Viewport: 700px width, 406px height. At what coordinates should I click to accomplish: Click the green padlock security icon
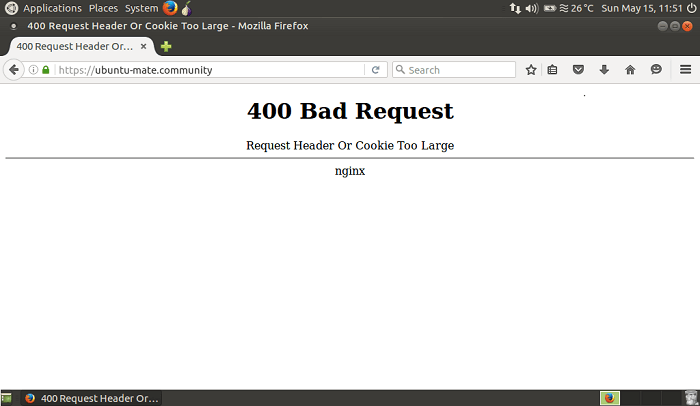pyautogui.click(x=46, y=70)
